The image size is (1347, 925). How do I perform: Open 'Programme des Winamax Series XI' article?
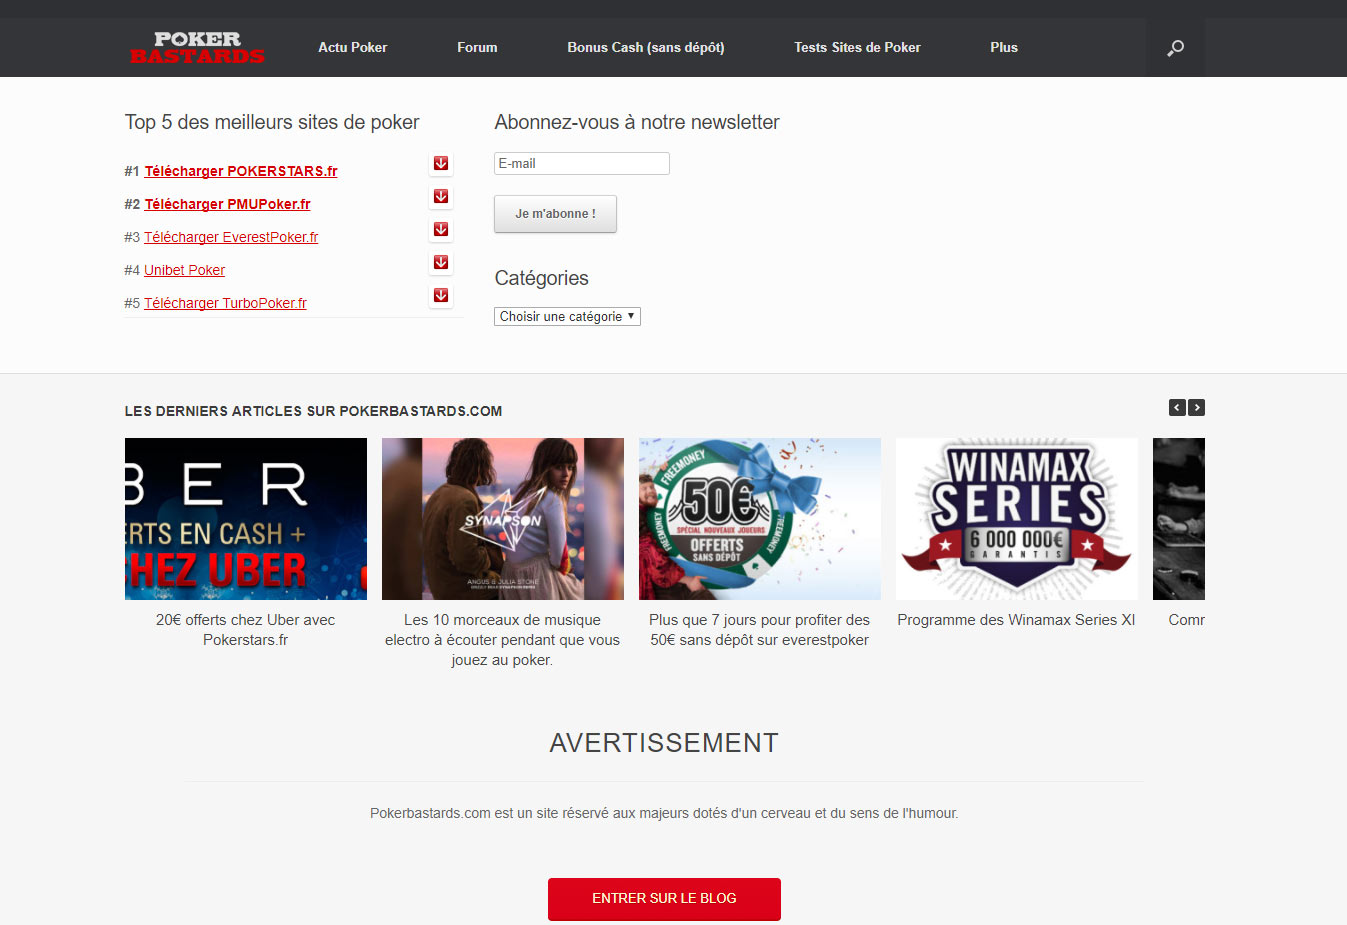(x=1017, y=620)
